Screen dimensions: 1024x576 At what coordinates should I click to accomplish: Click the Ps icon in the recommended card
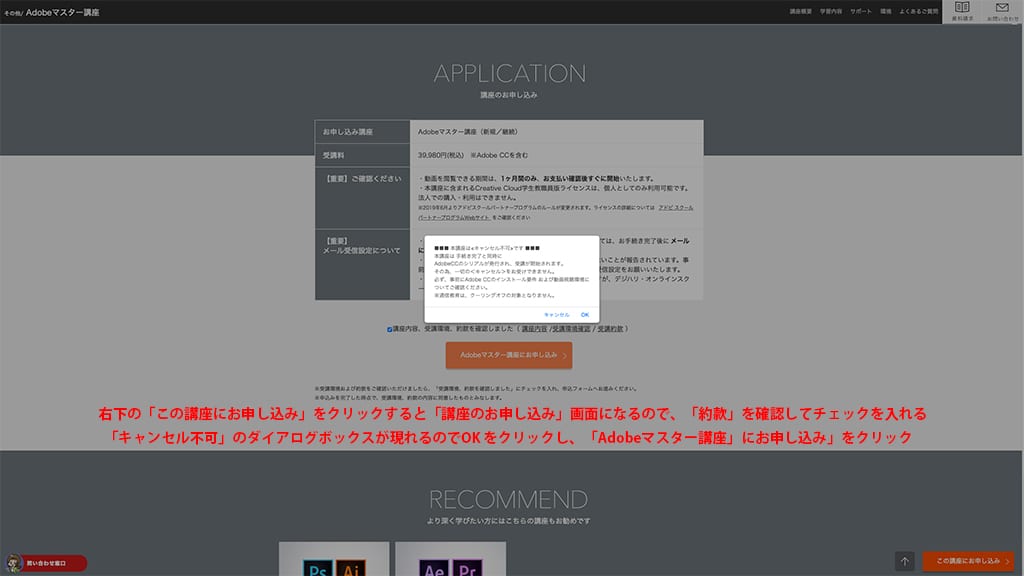317,568
